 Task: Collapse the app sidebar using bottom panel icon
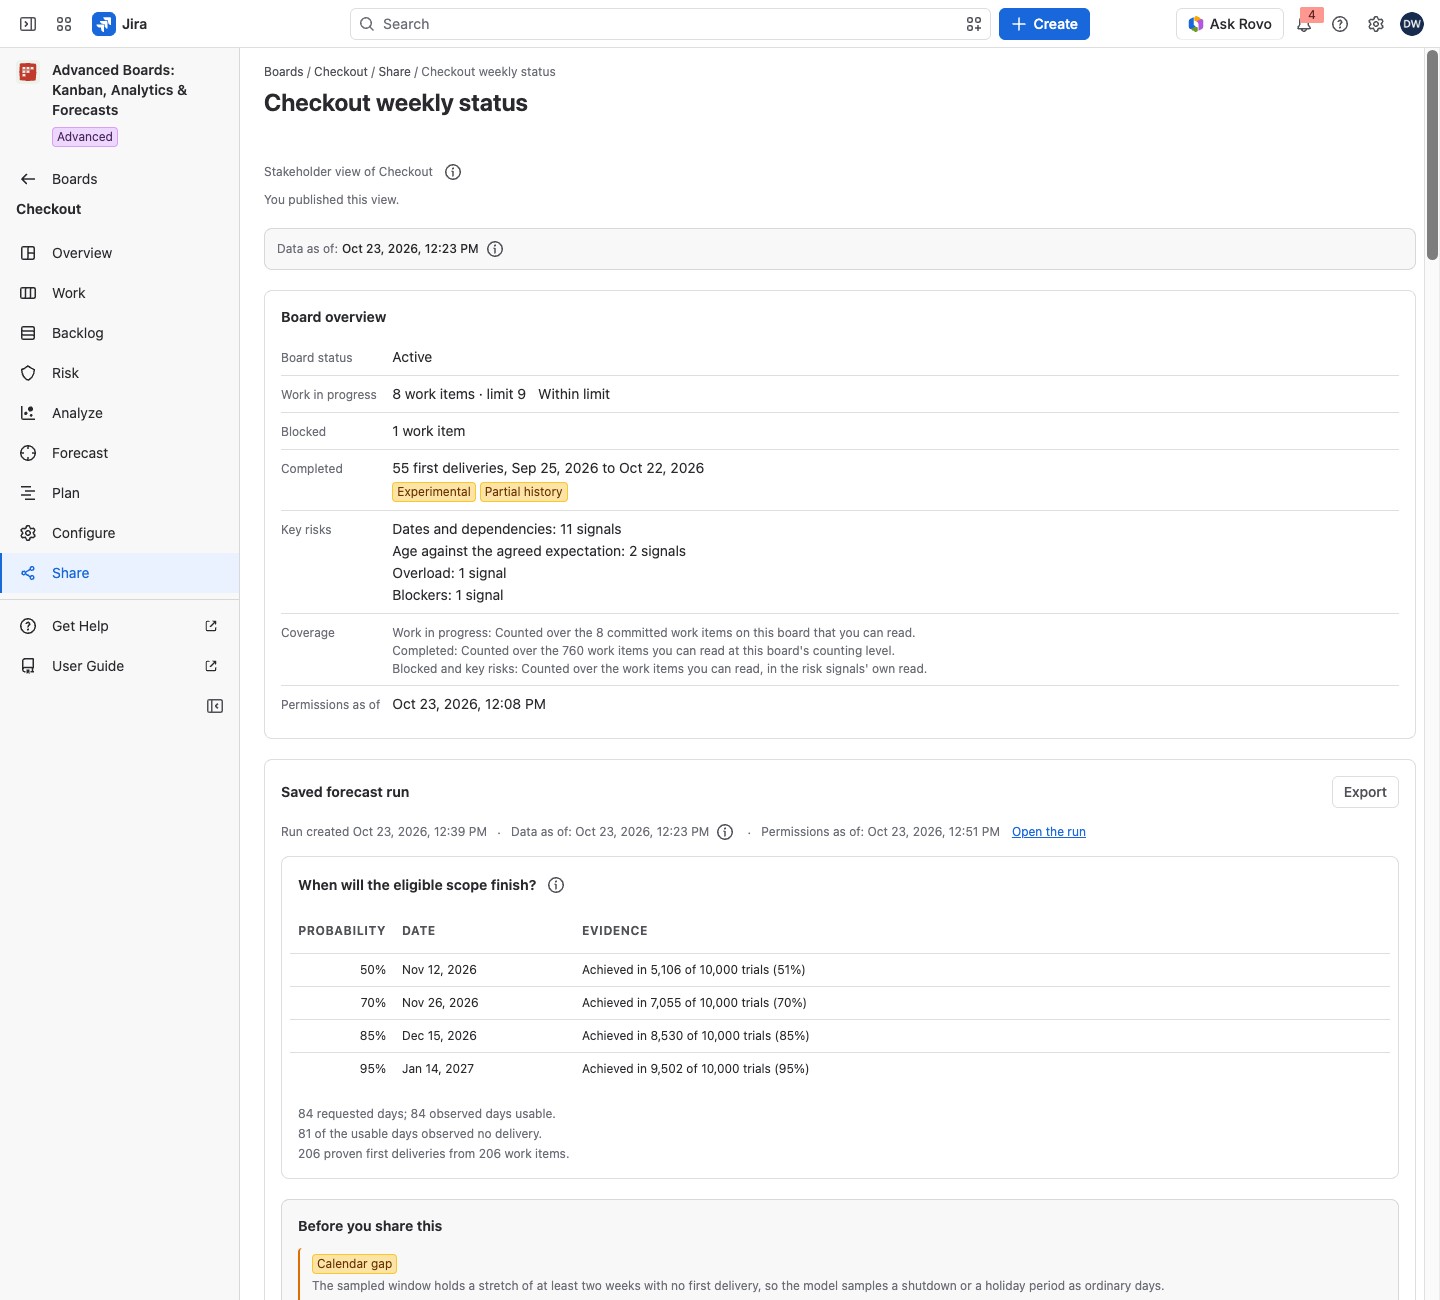point(215,706)
